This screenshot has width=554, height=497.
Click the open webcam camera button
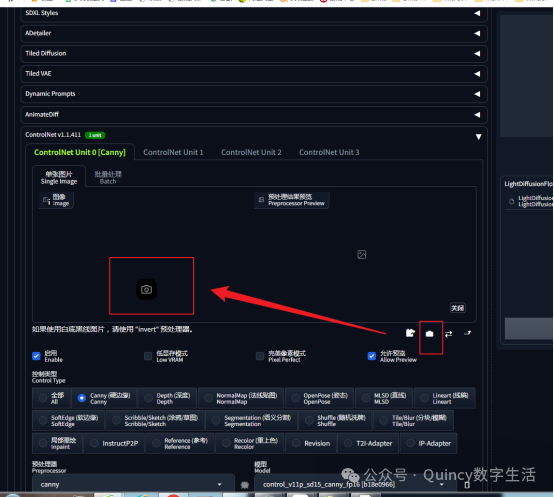(x=429, y=334)
